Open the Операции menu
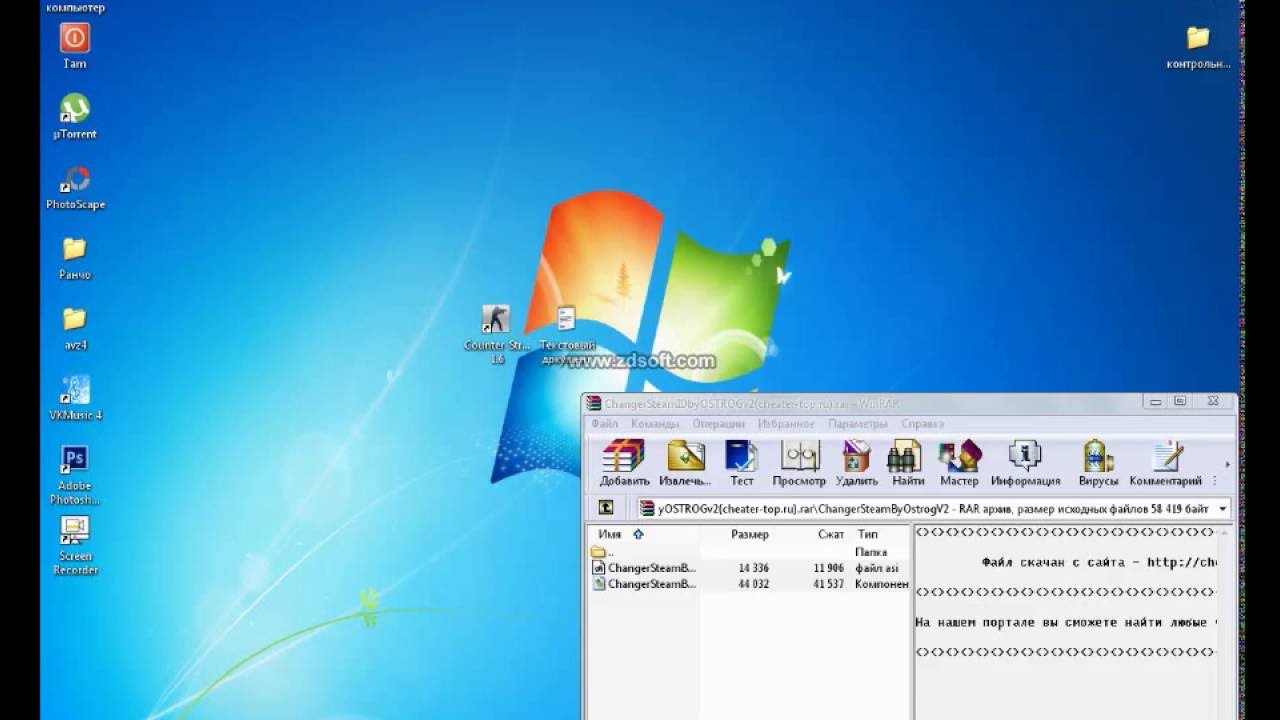Viewport: 1280px width, 720px height. 719,424
